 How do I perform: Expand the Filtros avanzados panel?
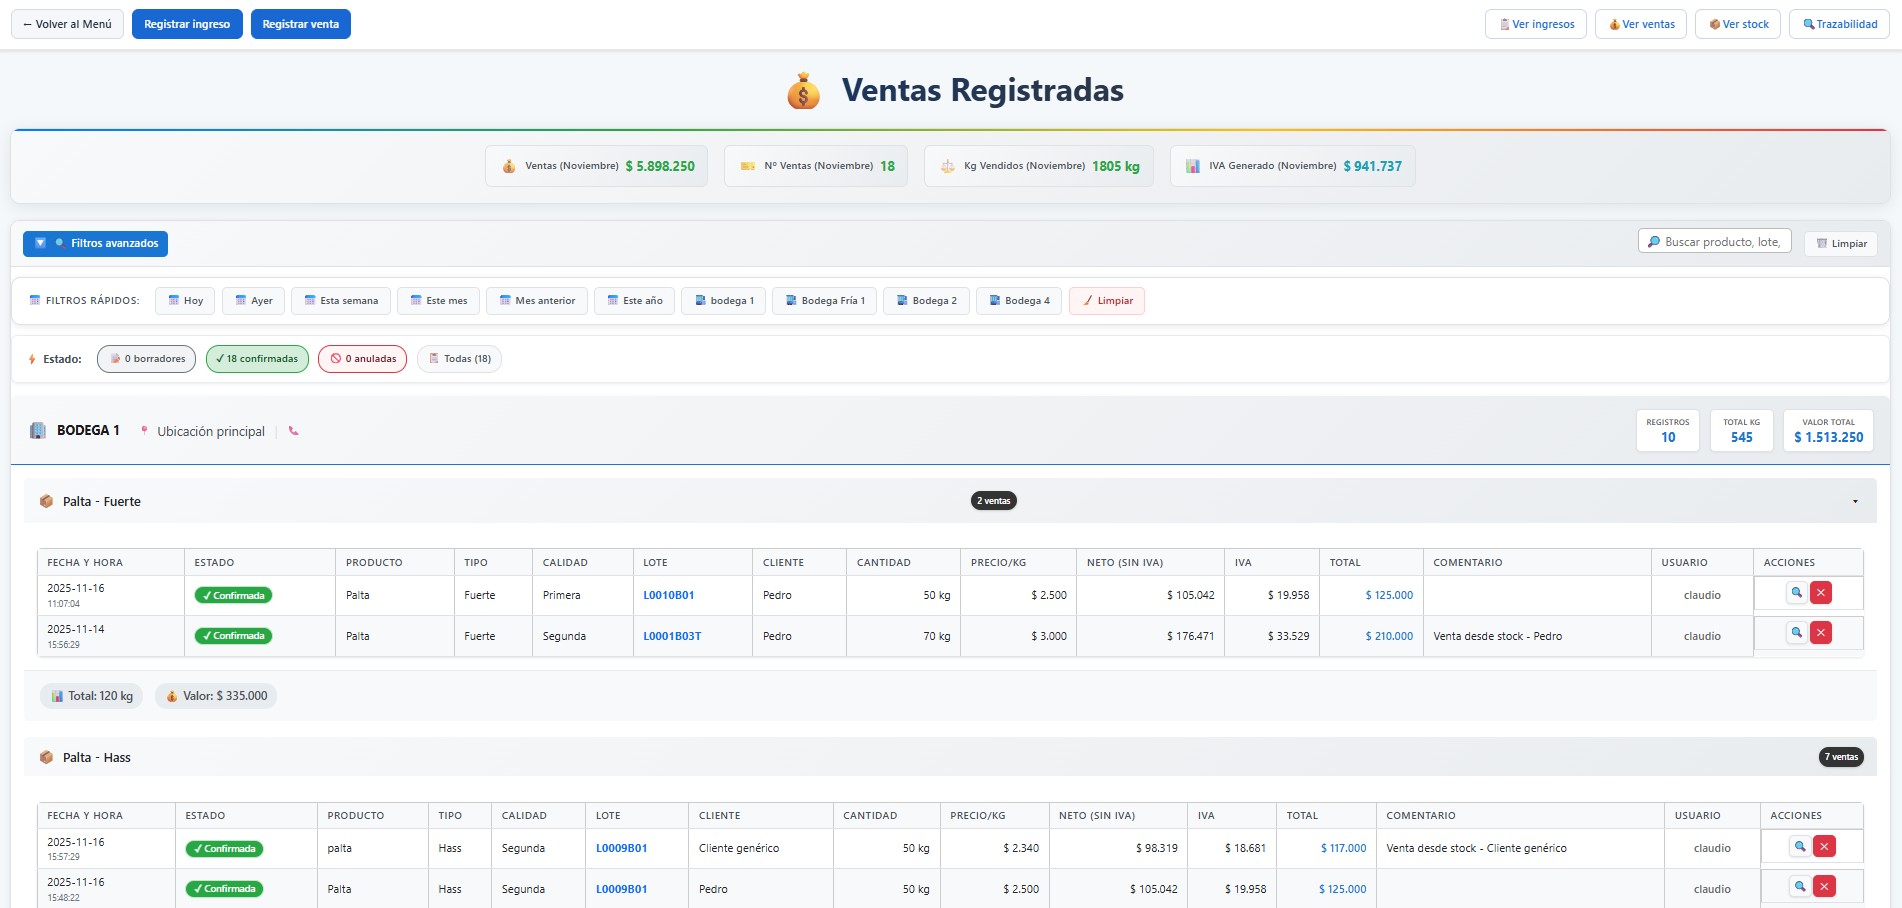(95, 243)
